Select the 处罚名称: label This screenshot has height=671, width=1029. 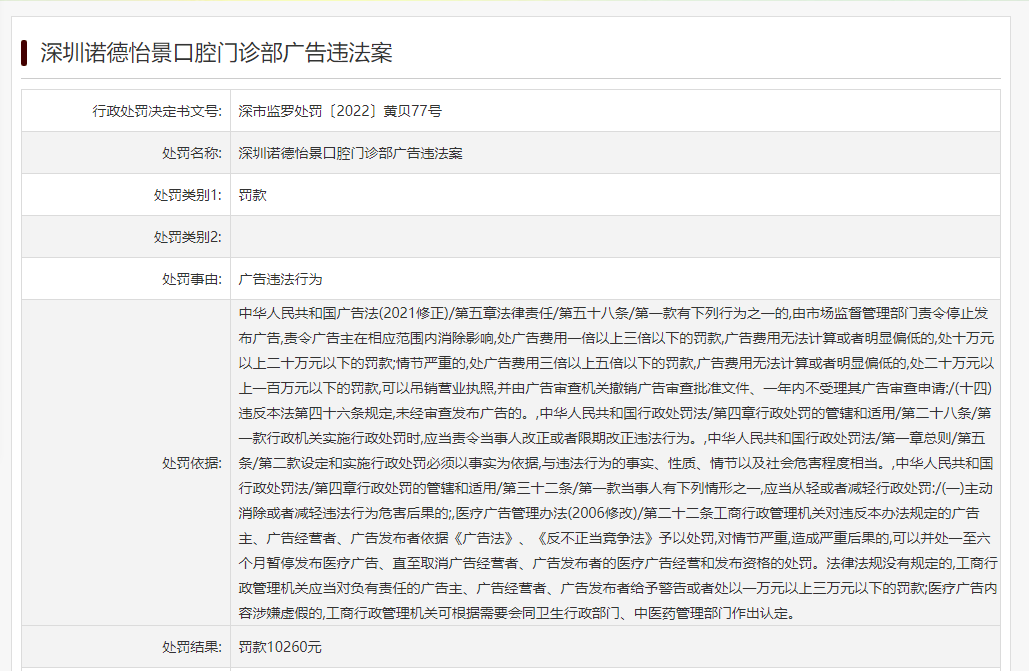[192, 153]
